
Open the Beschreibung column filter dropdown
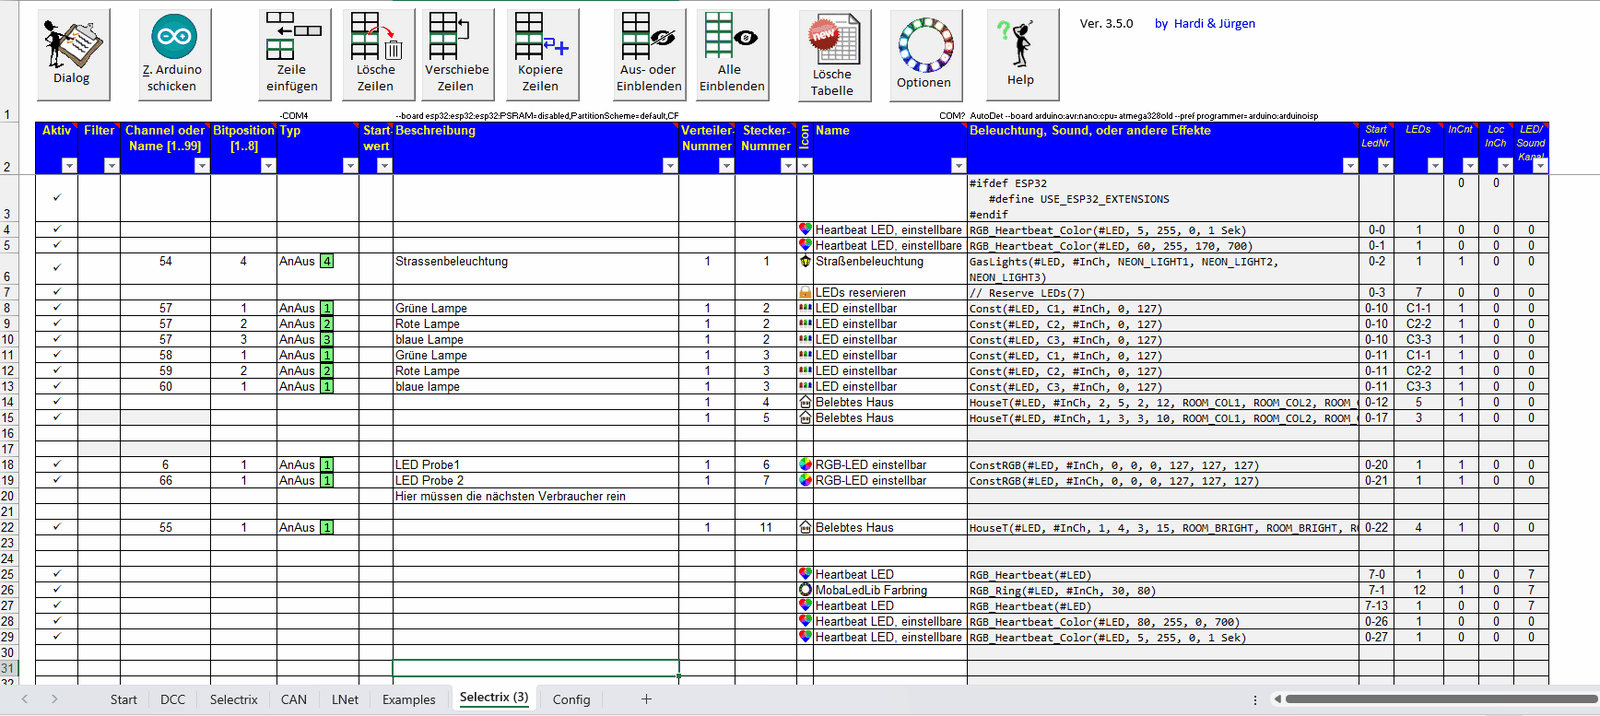[x=670, y=166]
